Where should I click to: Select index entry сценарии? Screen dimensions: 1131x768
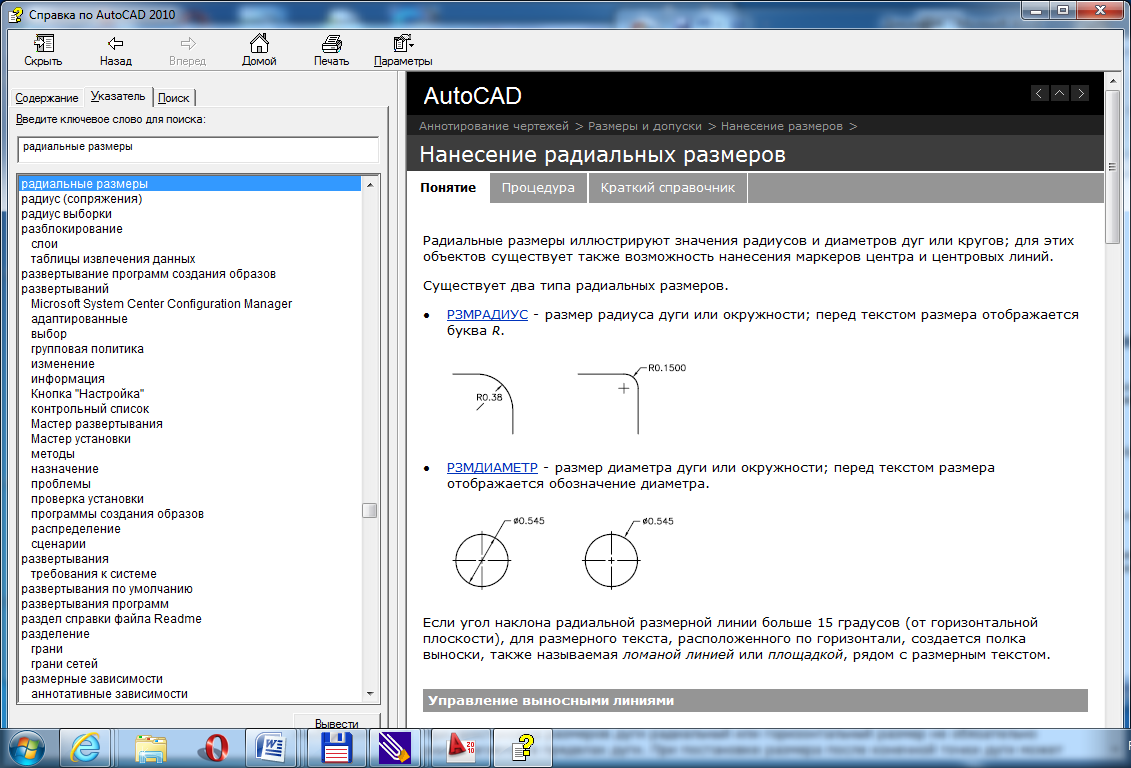click(58, 544)
